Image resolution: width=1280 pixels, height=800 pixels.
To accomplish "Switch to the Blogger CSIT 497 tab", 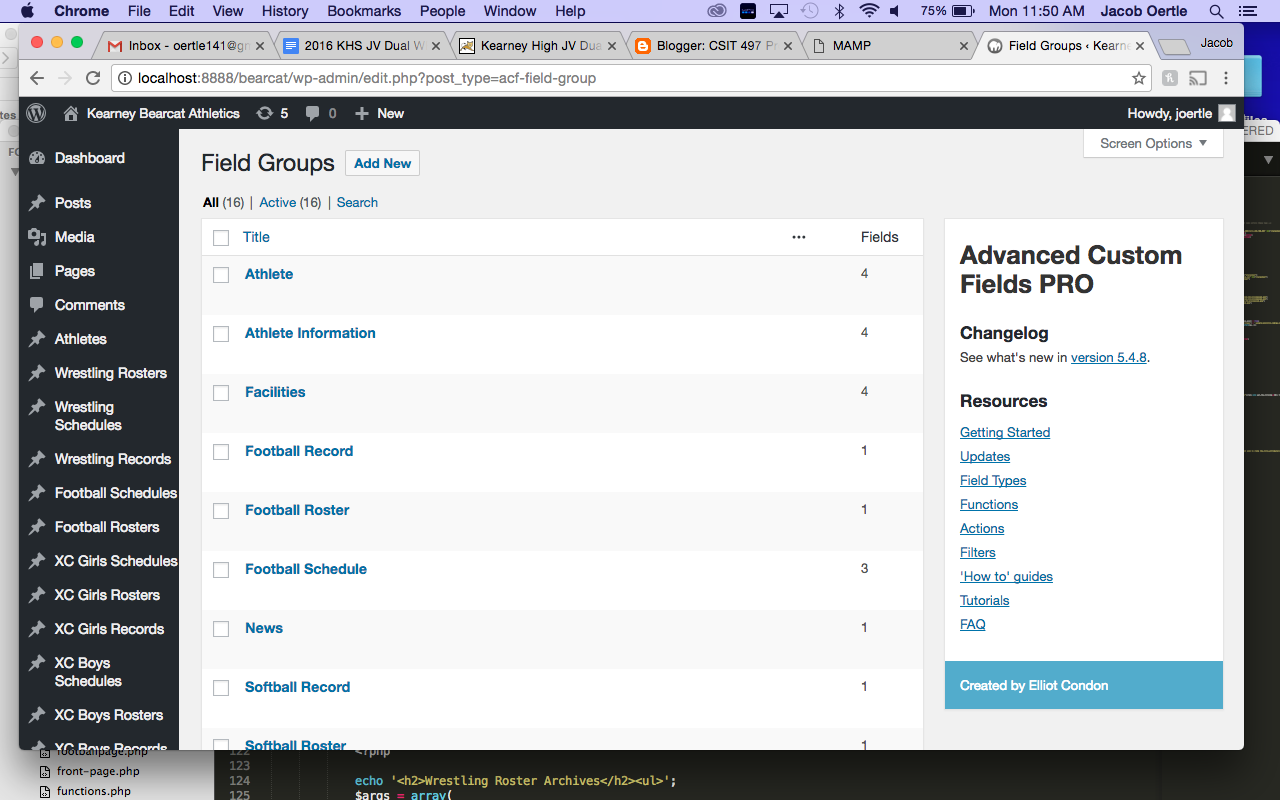I will pos(715,46).
